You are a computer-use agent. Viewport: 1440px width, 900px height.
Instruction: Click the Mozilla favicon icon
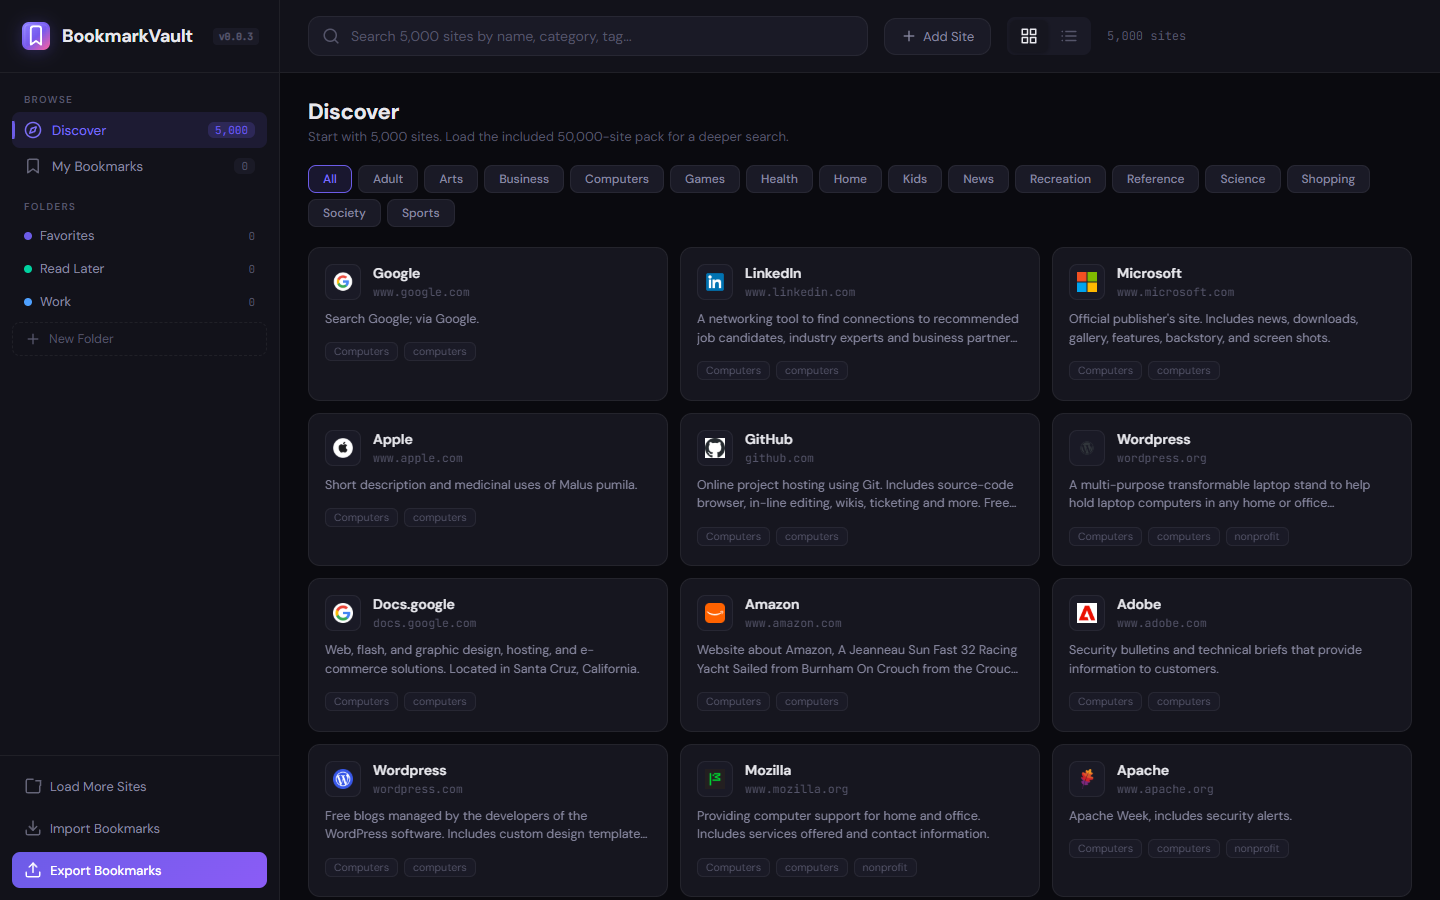tap(715, 779)
